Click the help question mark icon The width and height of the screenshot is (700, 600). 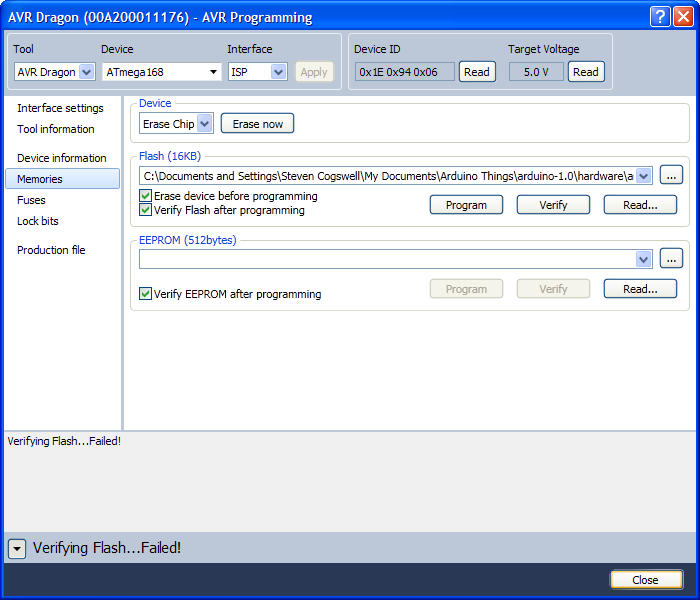pyautogui.click(x=659, y=16)
